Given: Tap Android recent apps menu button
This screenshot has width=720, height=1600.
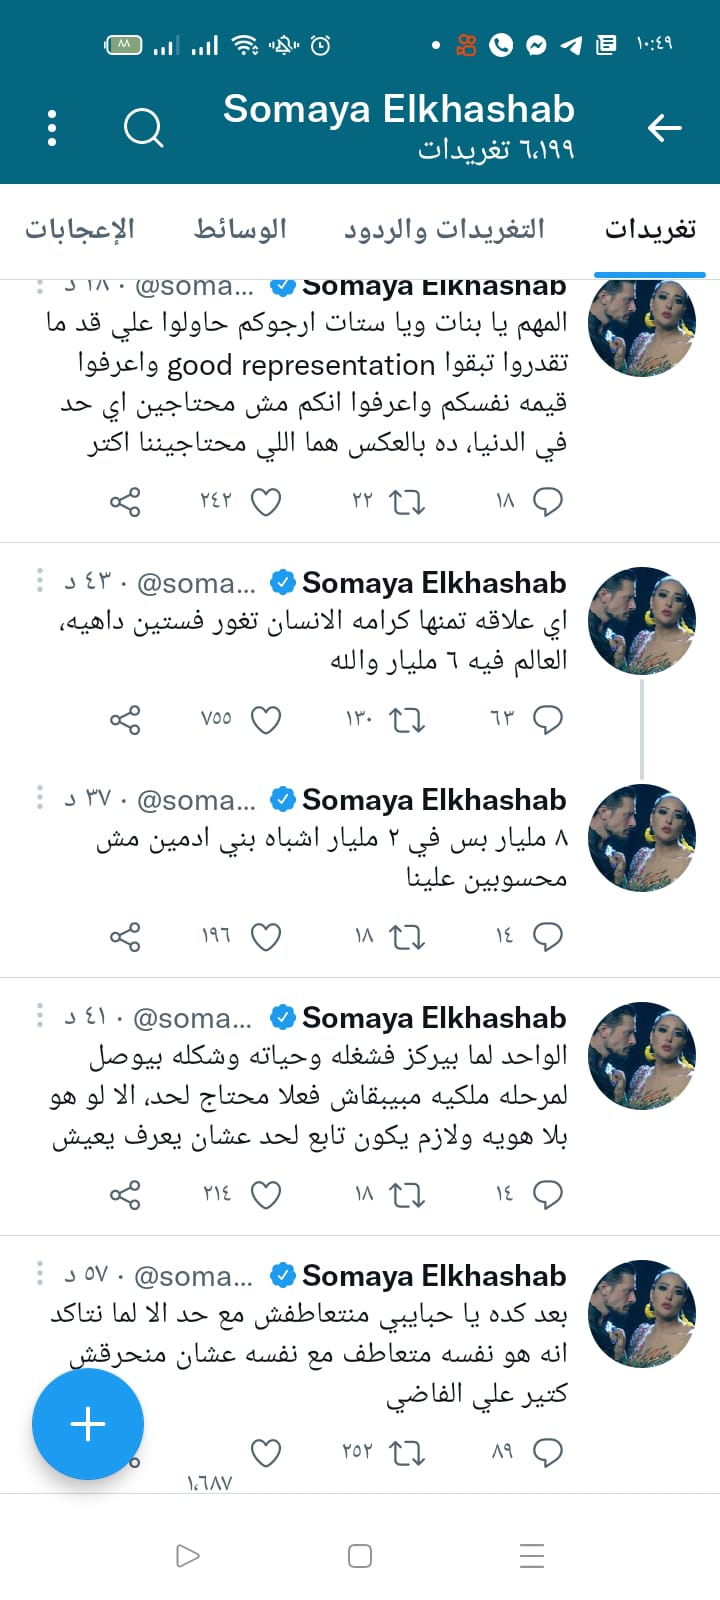Looking at the screenshot, I should pos(532,1556).
